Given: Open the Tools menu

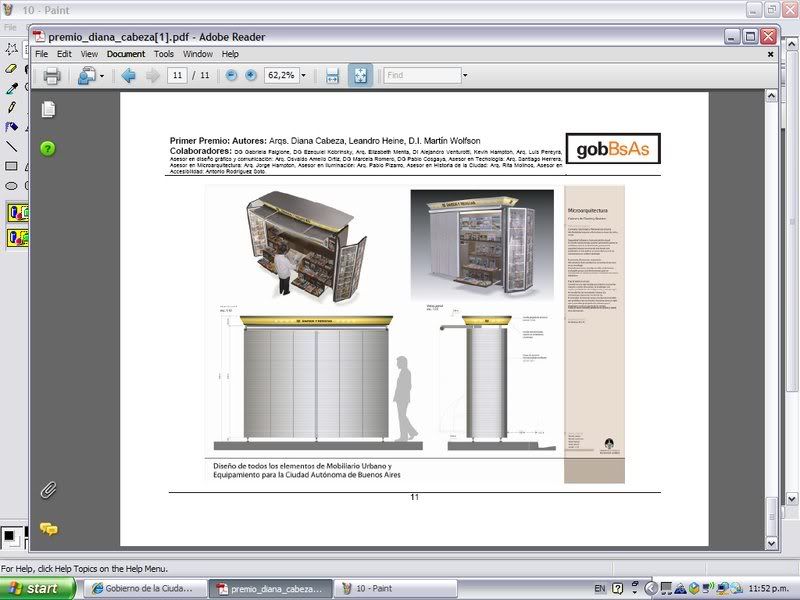Looking at the screenshot, I should pyautogui.click(x=164, y=54).
